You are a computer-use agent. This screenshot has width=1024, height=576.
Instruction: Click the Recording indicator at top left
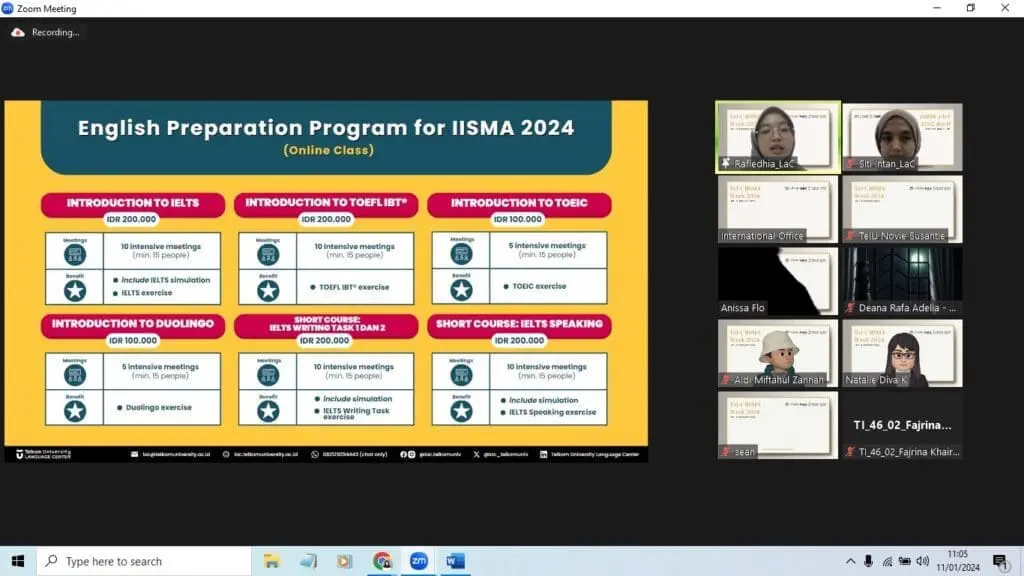(x=47, y=32)
